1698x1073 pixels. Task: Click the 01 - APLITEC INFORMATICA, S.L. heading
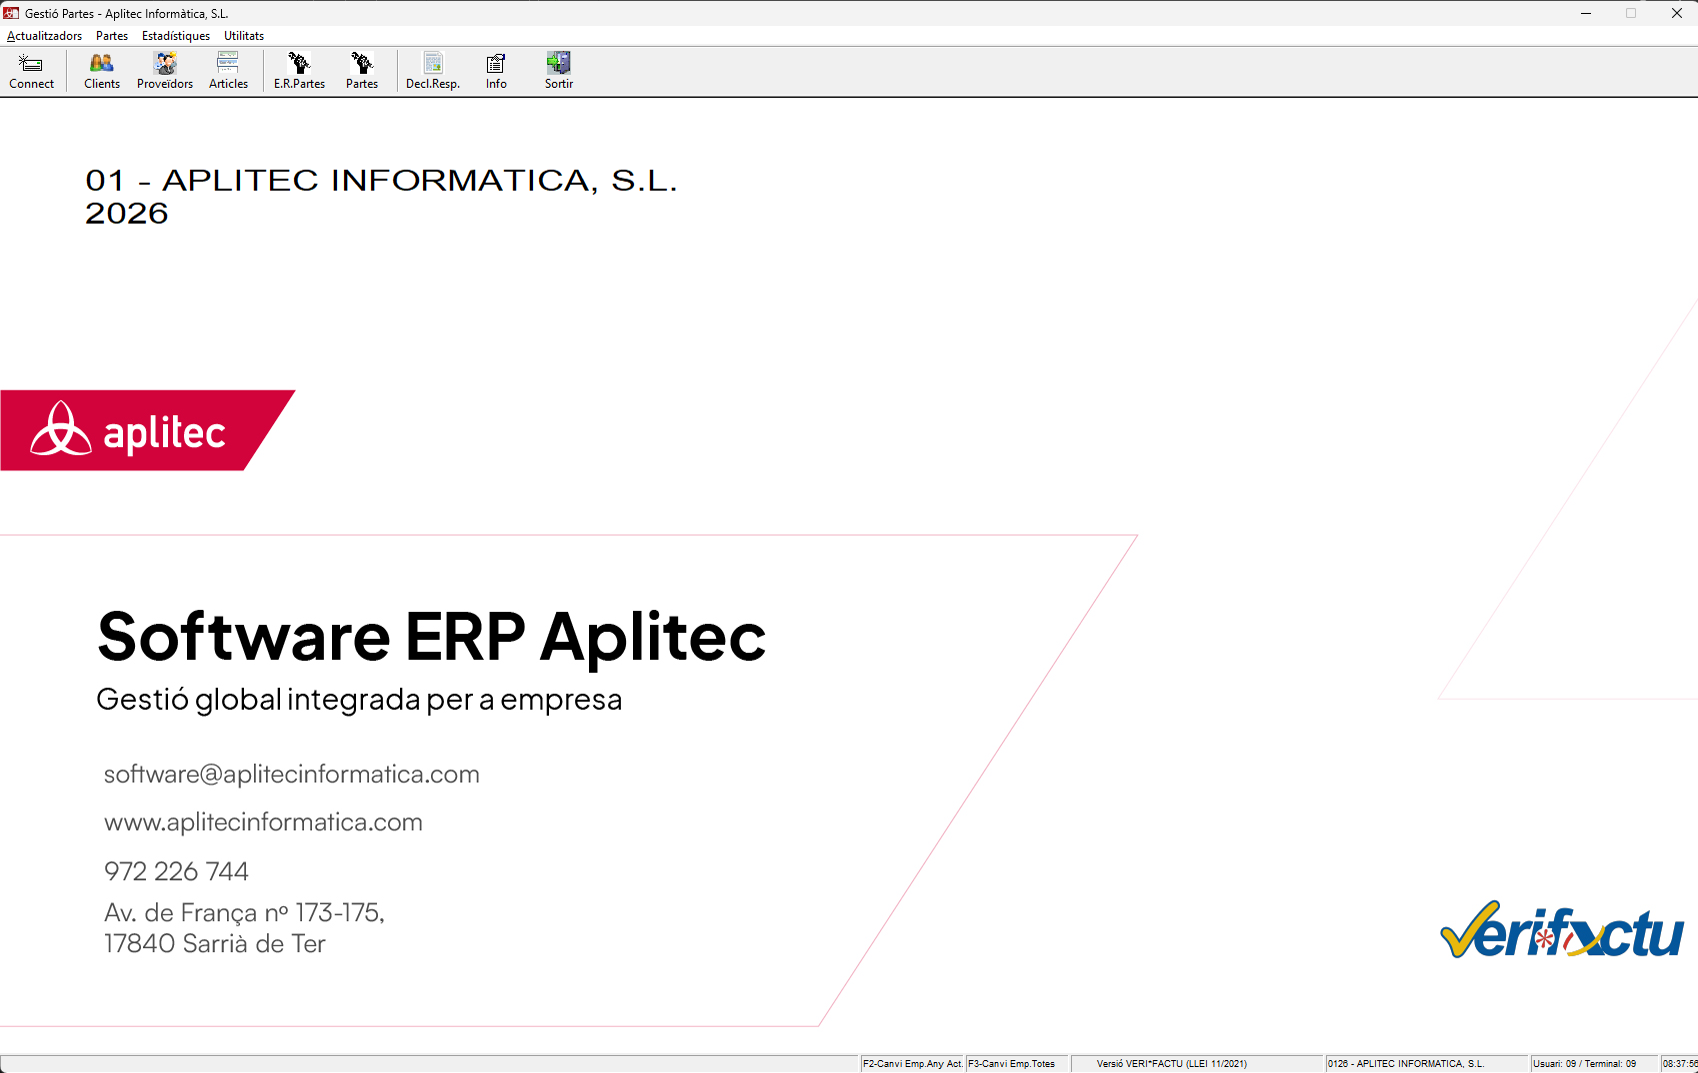click(381, 180)
